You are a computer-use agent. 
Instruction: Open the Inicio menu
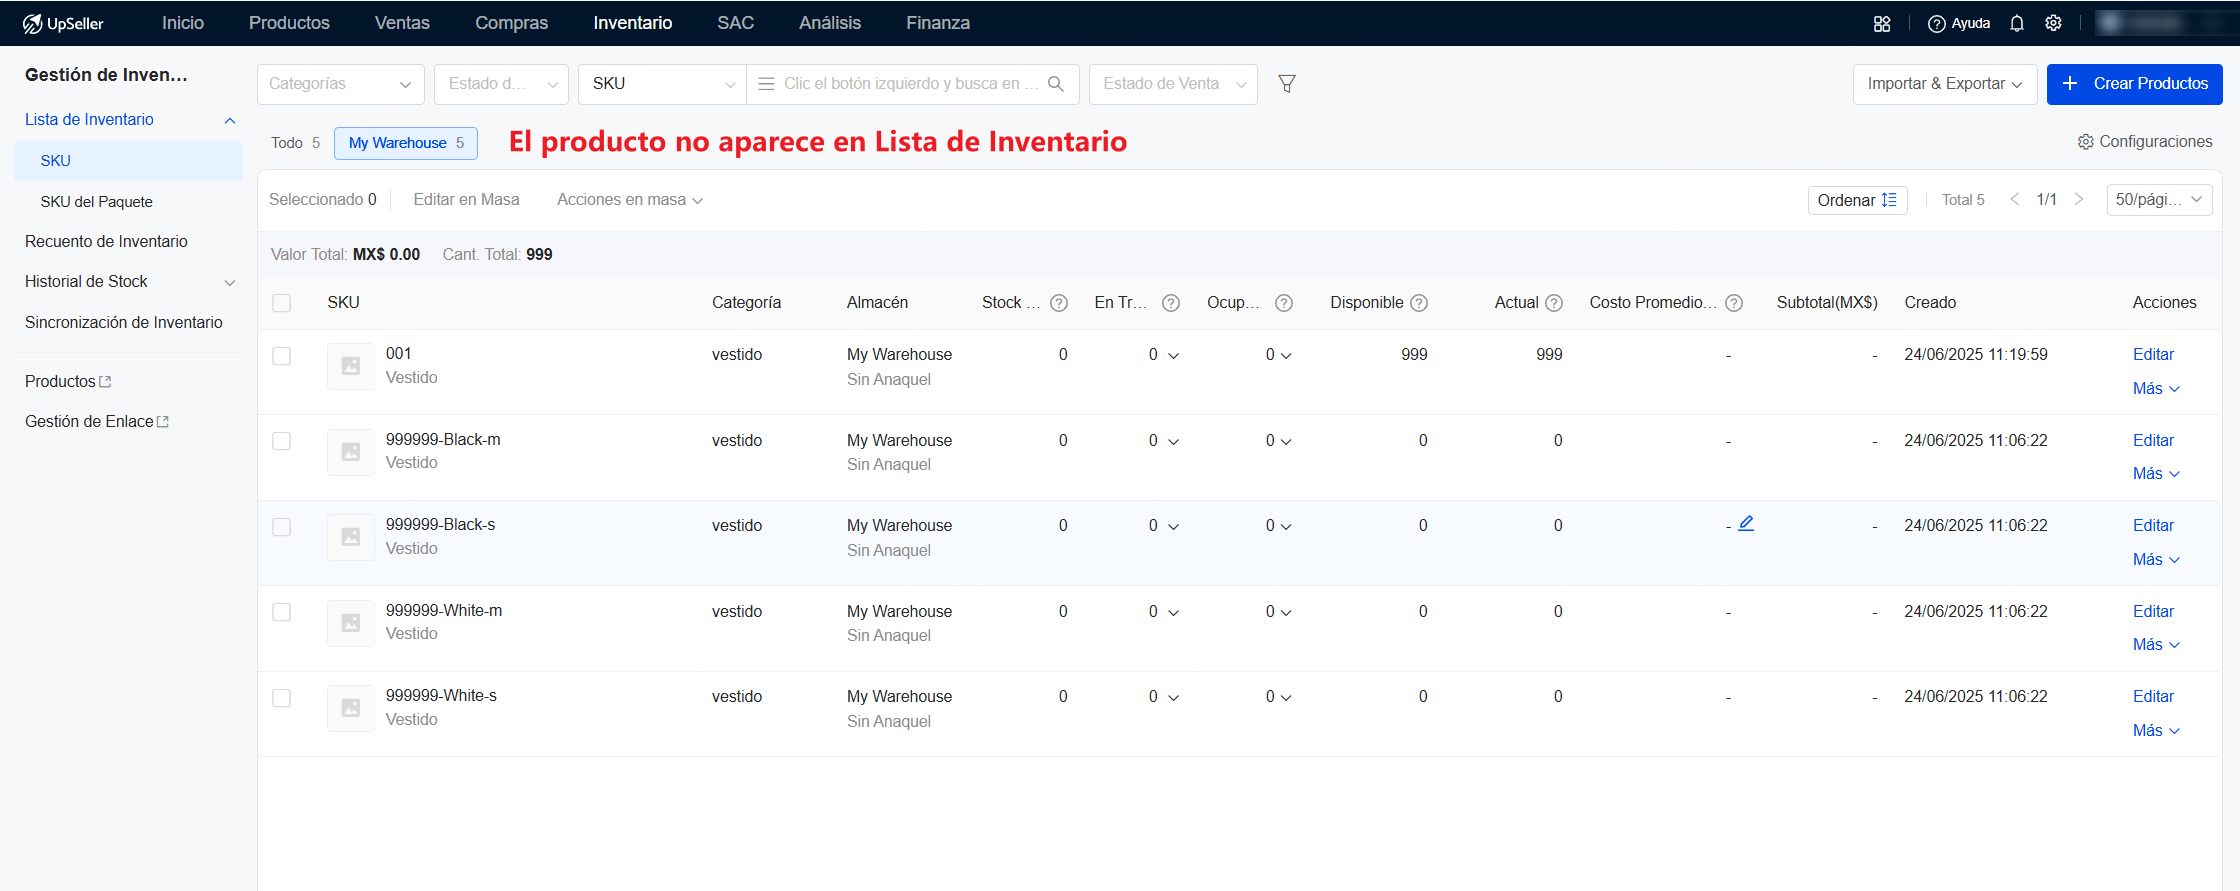[183, 23]
